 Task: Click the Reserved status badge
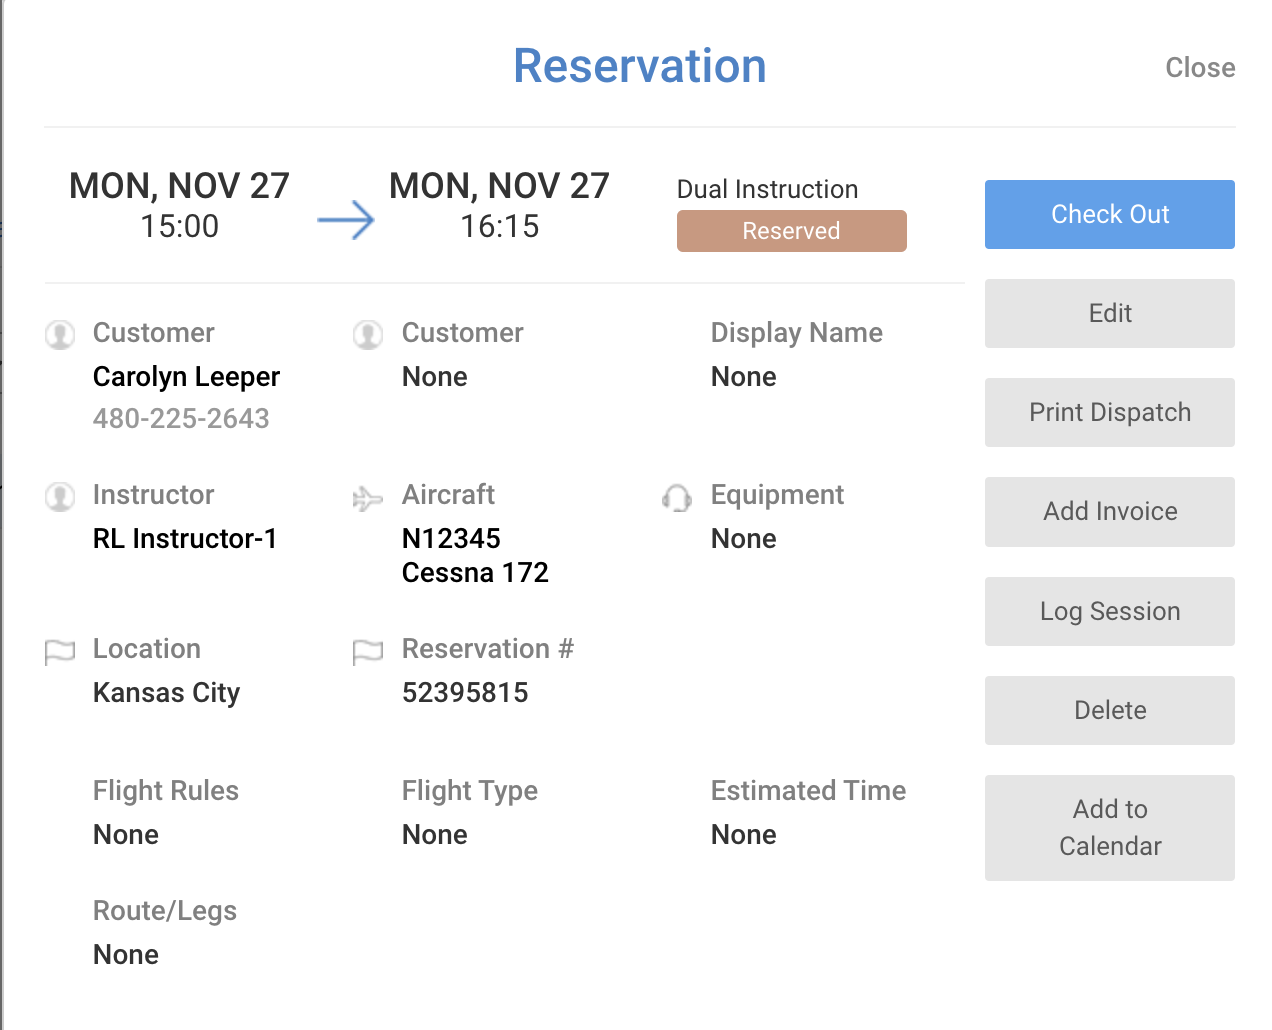(791, 231)
